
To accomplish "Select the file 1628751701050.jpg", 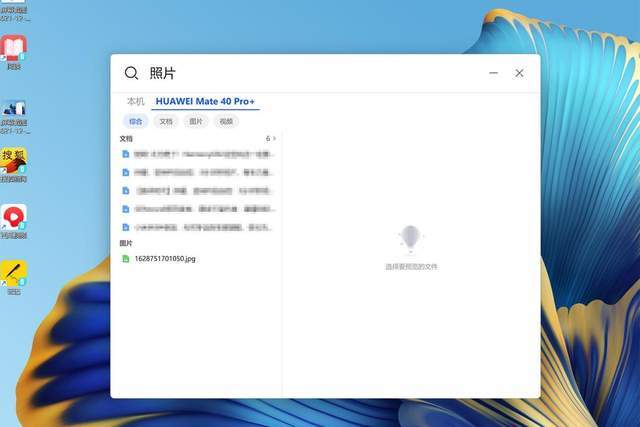I will point(165,259).
